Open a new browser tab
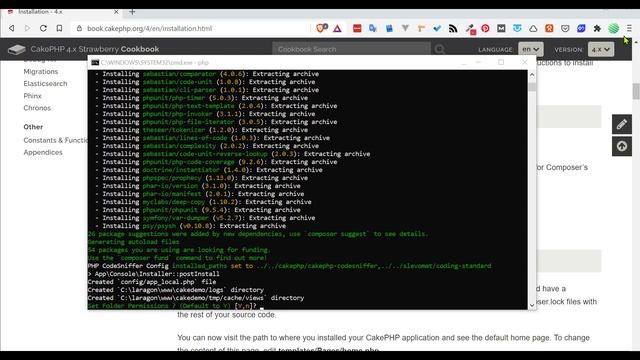The height and width of the screenshot is (360, 640). click(x=132, y=12)
